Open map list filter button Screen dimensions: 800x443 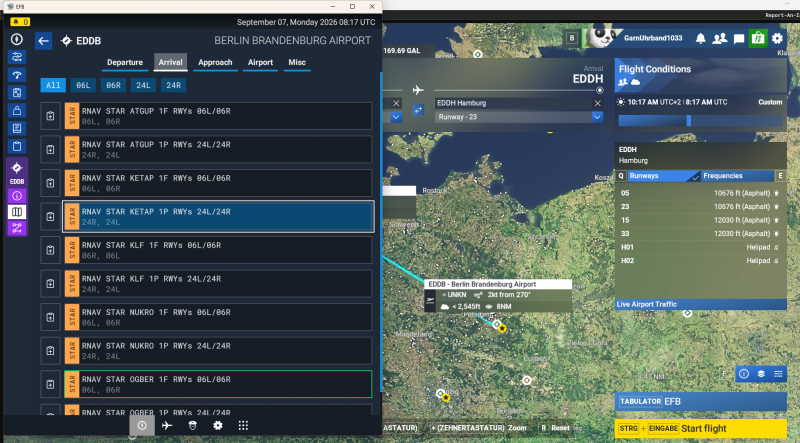coord(778,374)
